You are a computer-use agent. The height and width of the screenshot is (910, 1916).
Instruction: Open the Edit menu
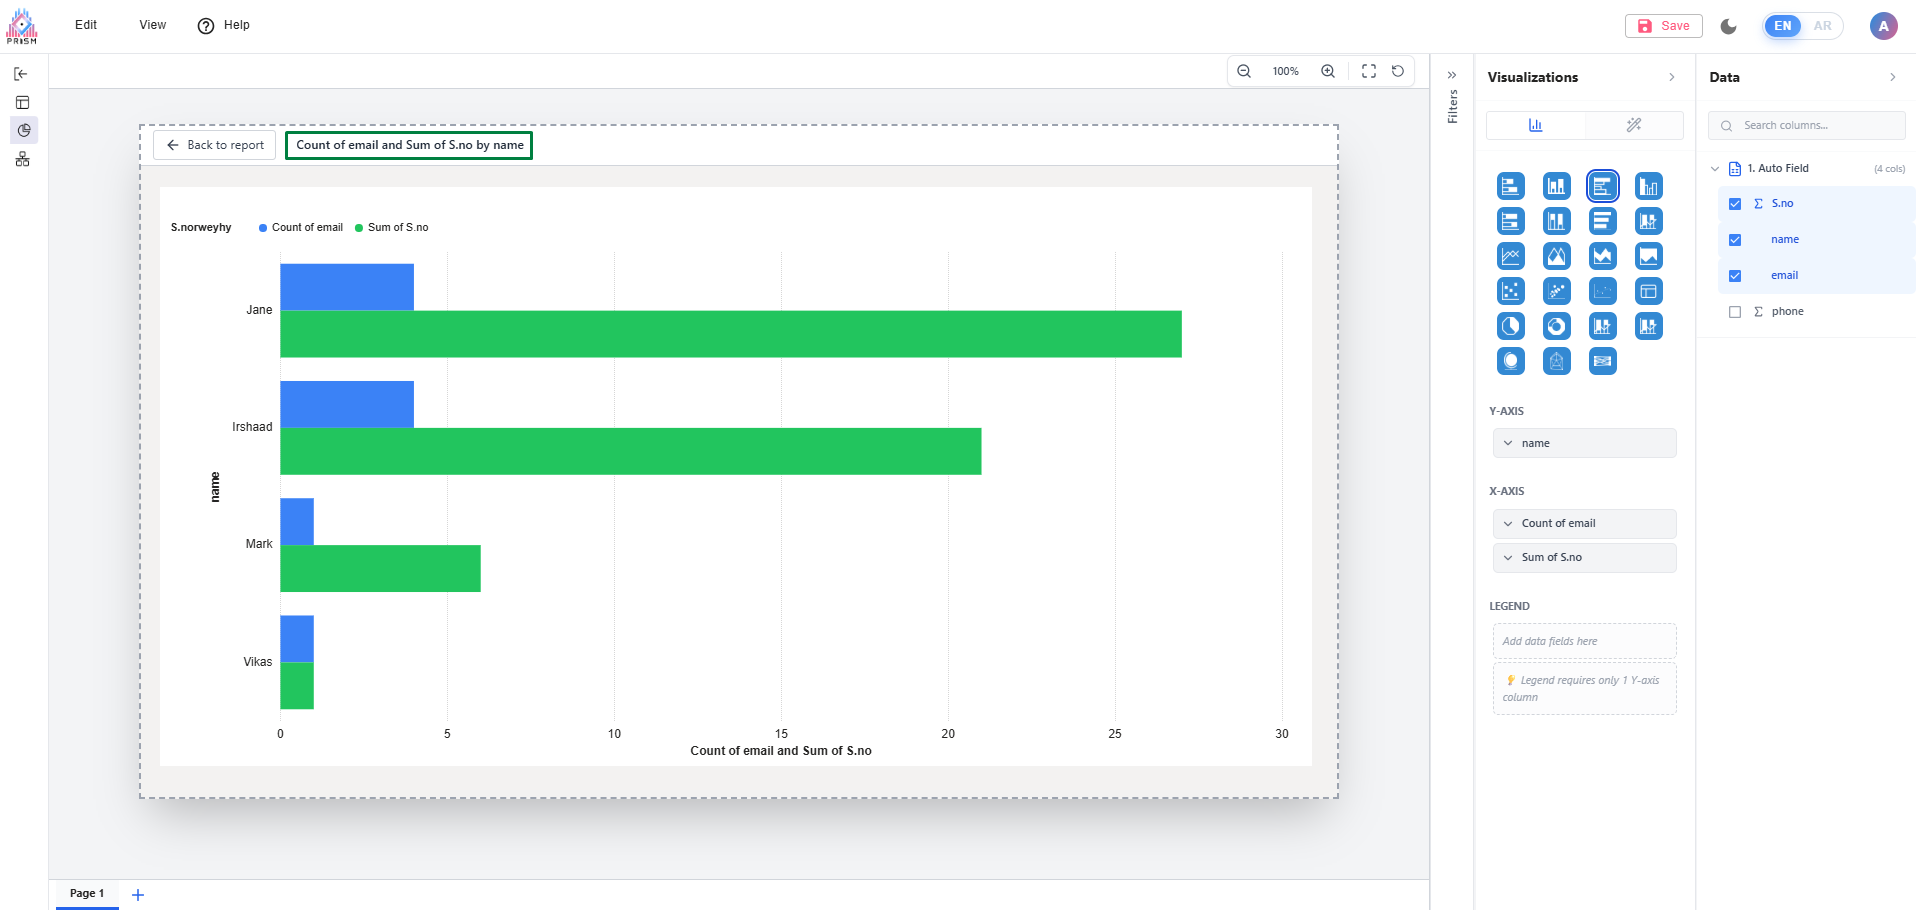86,25
